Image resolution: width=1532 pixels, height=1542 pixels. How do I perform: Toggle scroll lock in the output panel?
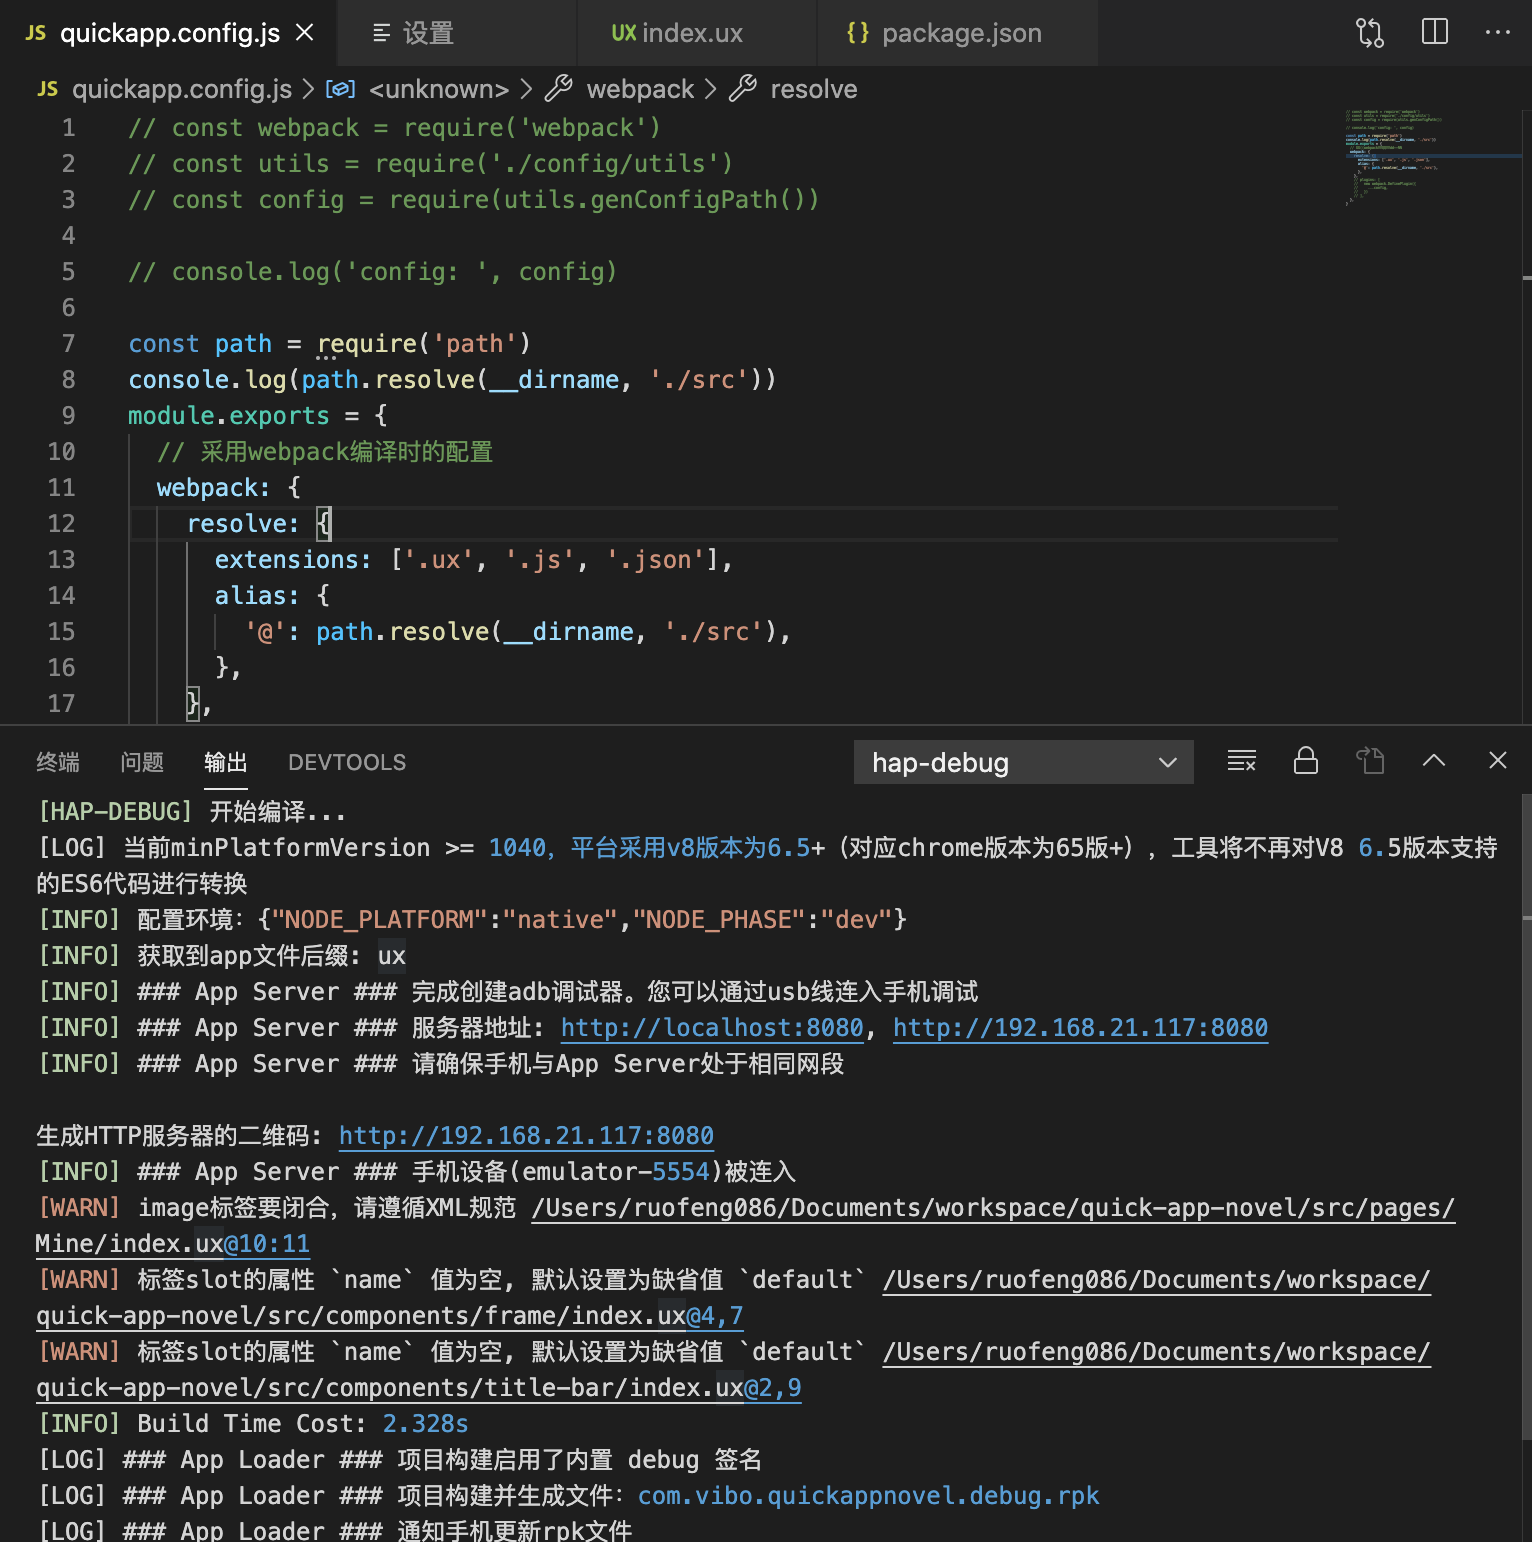(x=1304, y=761)
